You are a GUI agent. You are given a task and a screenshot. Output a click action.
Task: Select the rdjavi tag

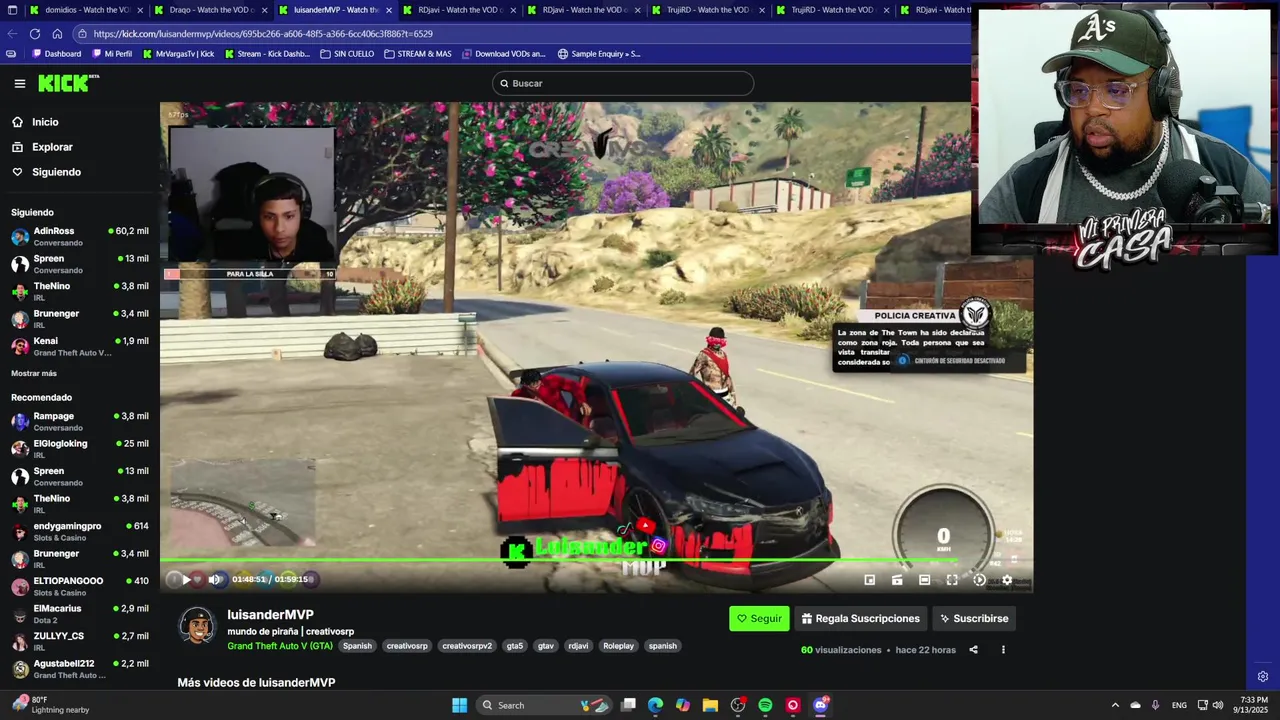[x=578, y=646]
